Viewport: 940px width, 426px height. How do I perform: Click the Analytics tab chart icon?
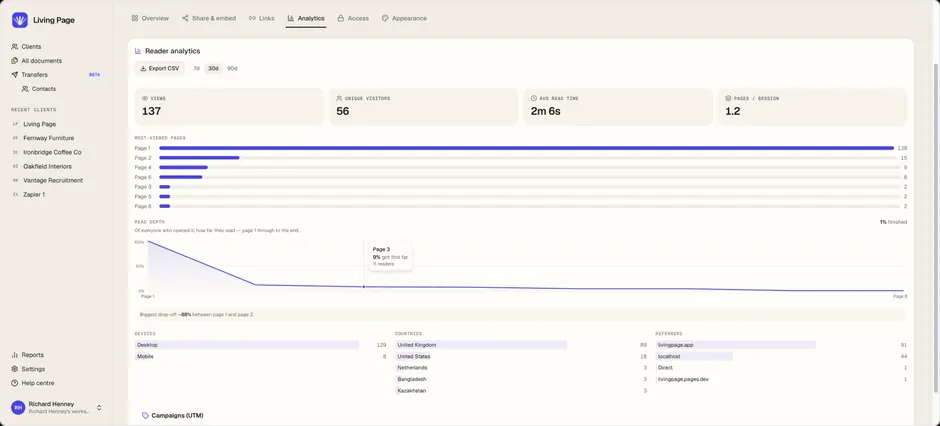click(291, 19)
